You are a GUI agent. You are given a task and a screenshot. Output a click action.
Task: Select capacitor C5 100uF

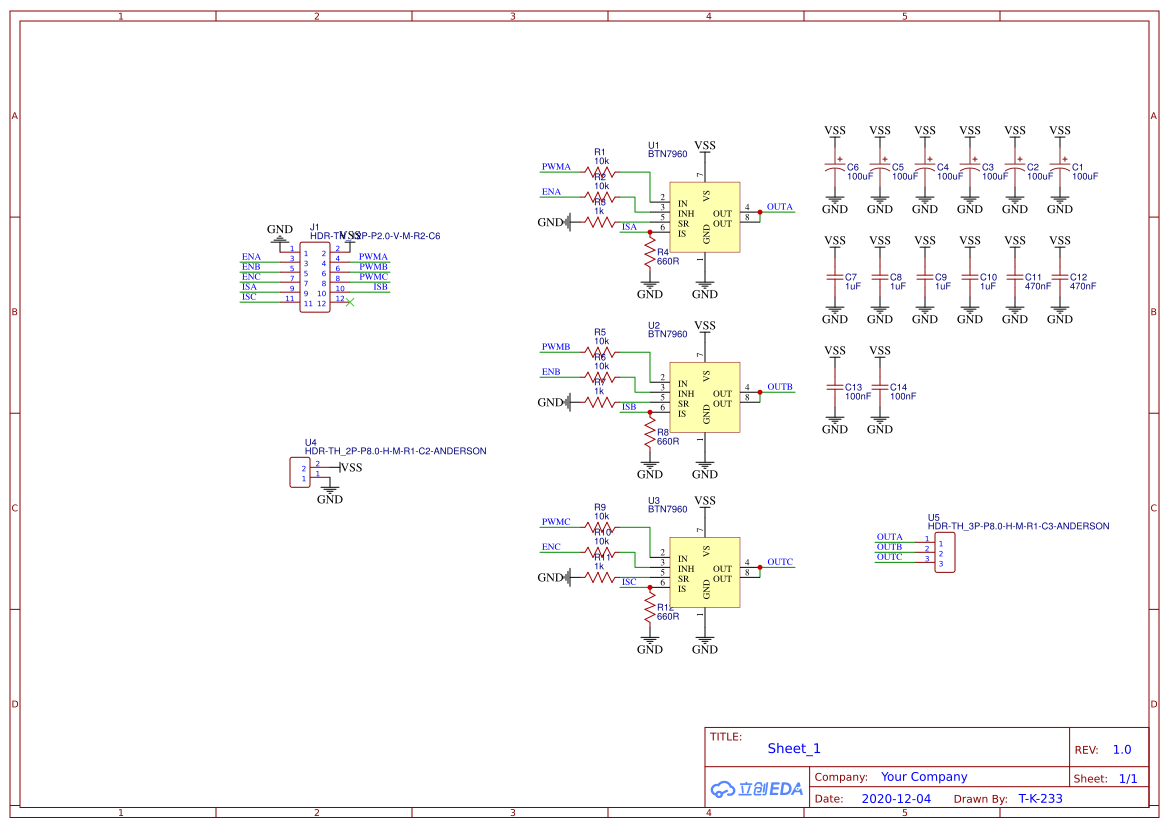coord(880,168)
